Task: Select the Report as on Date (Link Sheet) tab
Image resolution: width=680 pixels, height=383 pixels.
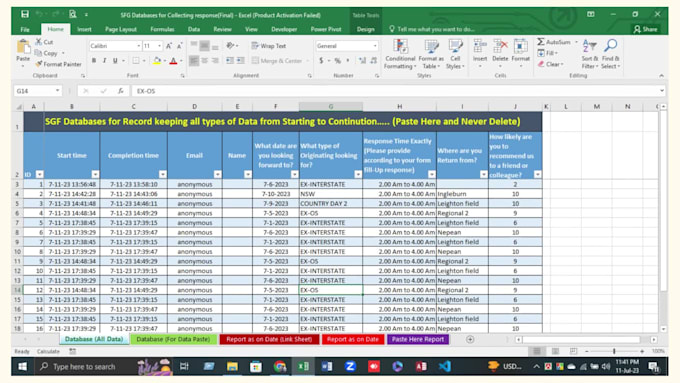Action: coord(269,339)
